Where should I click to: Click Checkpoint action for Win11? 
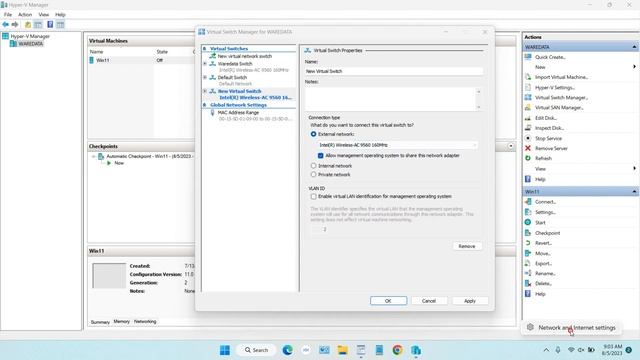(x=547, y=233)
